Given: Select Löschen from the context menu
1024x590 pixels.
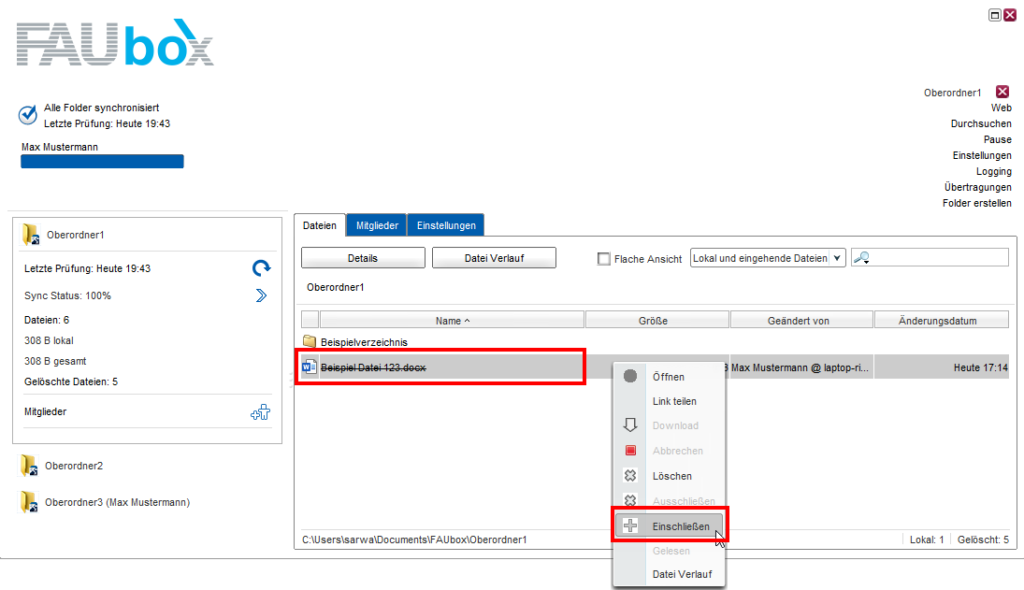Looking at the screenshot, I should pyautogui.click(x=671, y=476).
